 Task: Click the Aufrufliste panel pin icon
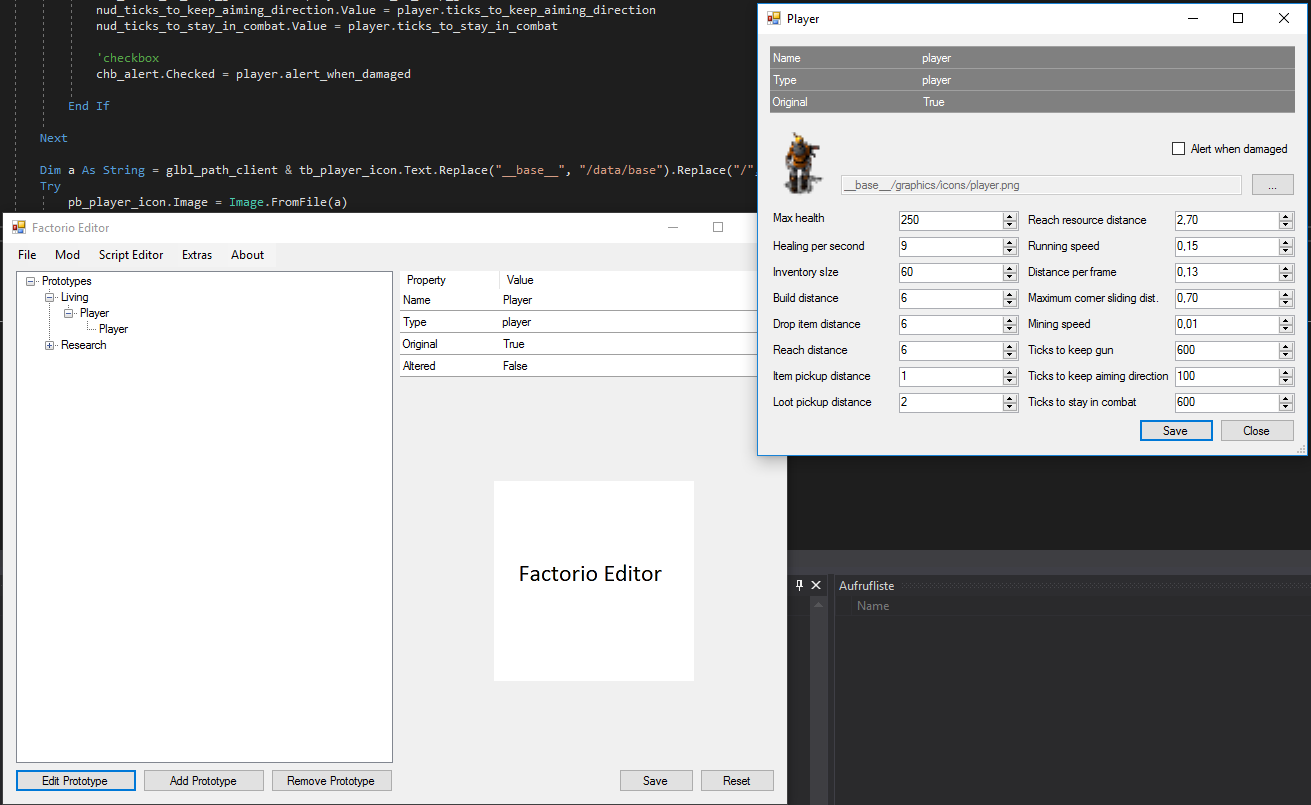[x=799, y=585]
